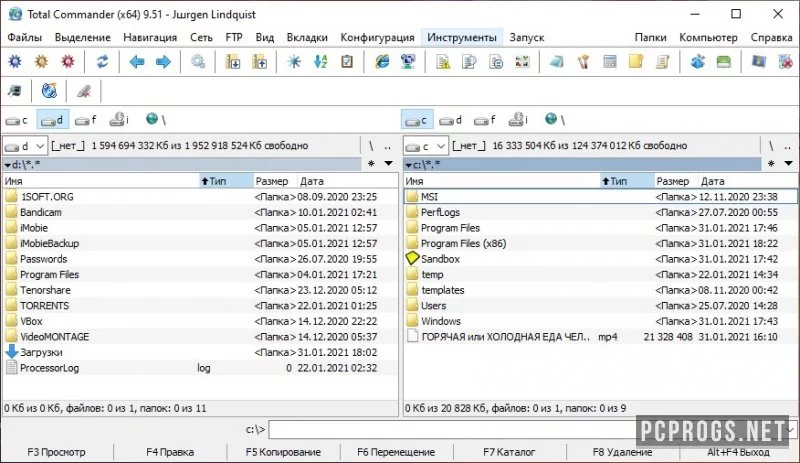The image size is (800, 463).
Task: Select the TORRENTS folder in left panel
Action: coord(200,306)
